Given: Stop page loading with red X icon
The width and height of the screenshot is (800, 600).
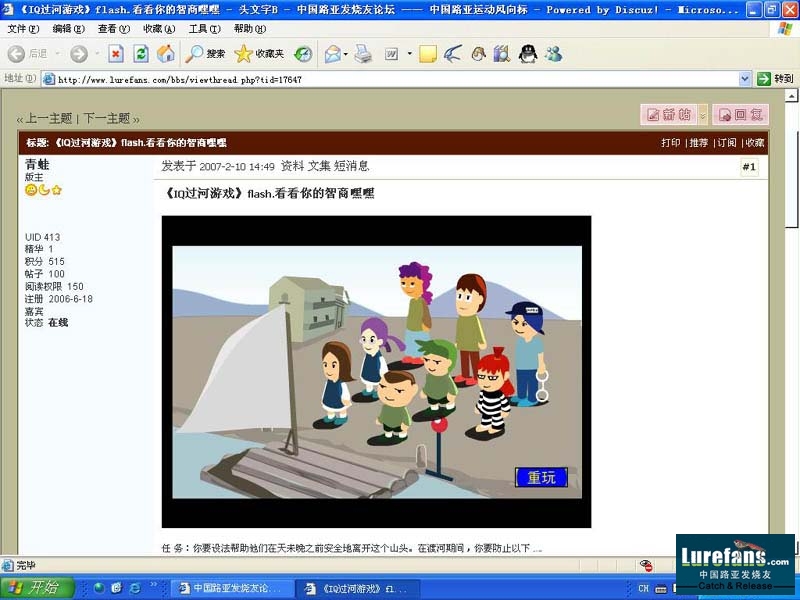Looking at the screenshot, I should point(116,54).
